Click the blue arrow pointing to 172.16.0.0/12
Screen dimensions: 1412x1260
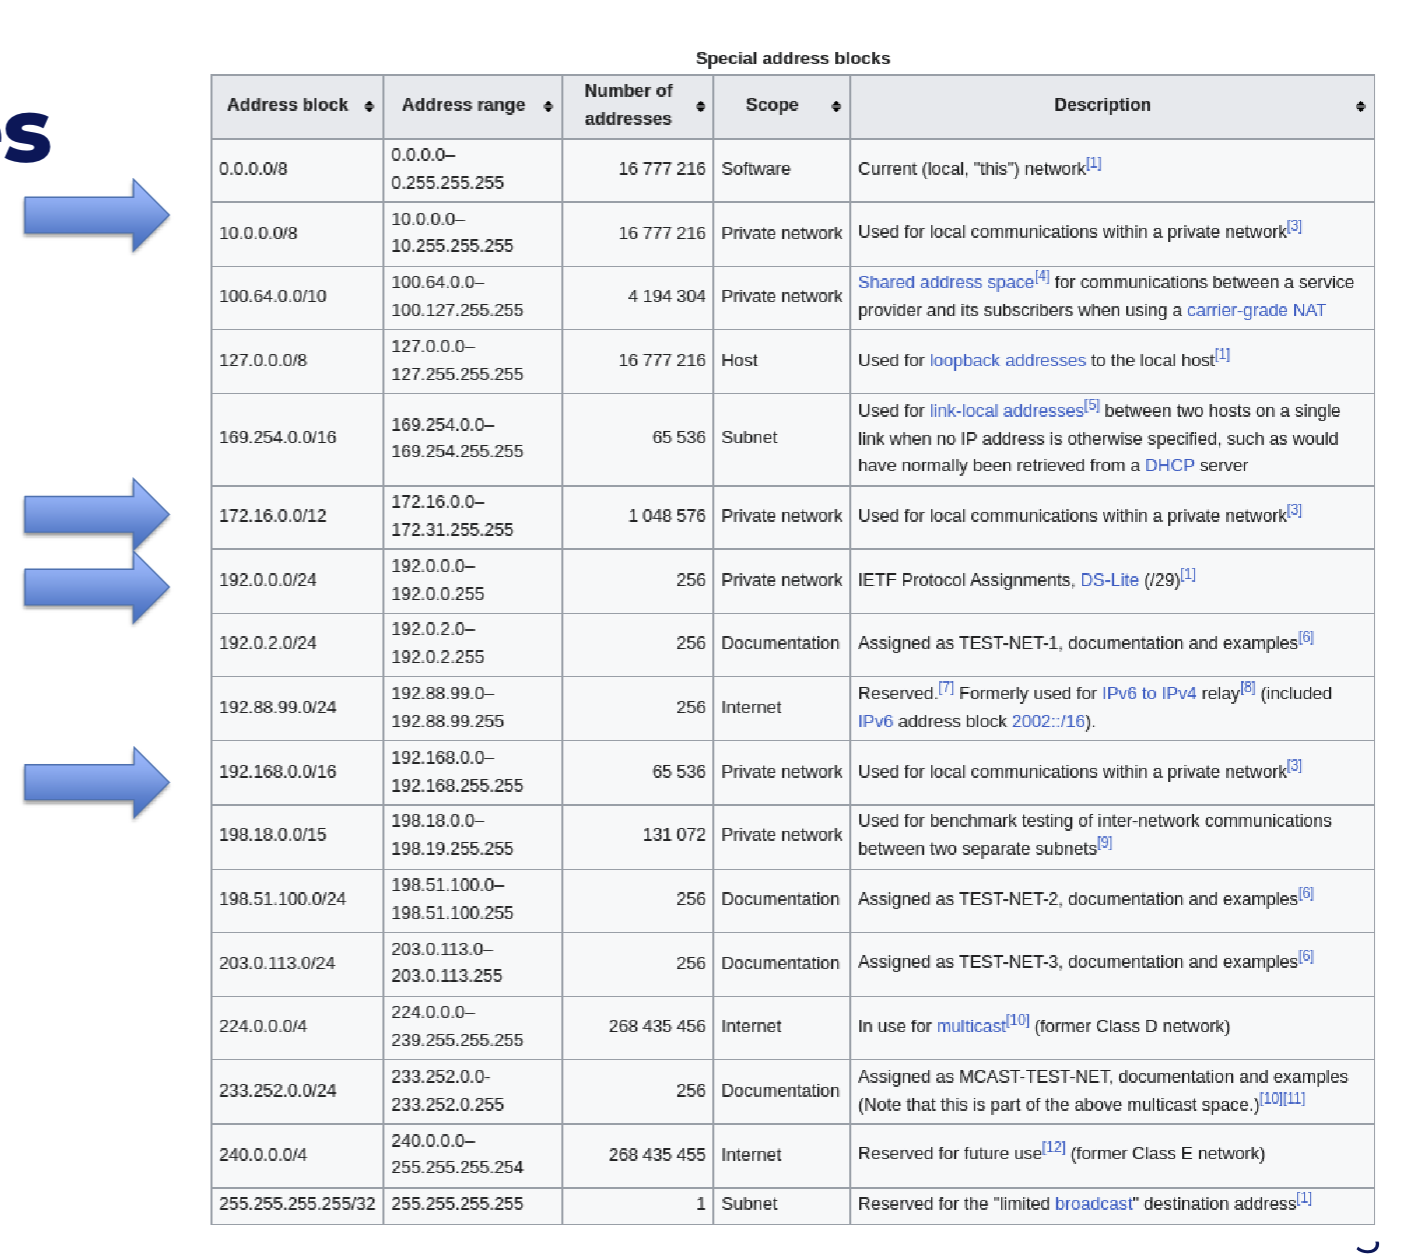(97, 514)
